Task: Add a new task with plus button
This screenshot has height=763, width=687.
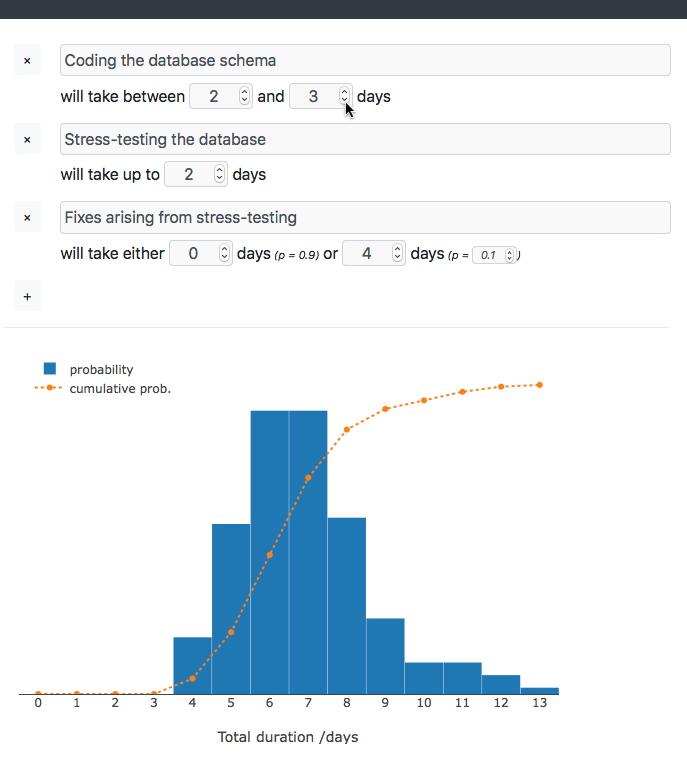Action: point(27,296)
